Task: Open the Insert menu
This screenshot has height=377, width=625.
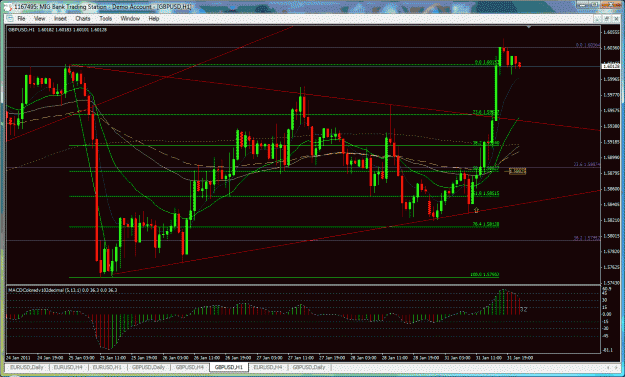Action: click(x=60, y=19)
